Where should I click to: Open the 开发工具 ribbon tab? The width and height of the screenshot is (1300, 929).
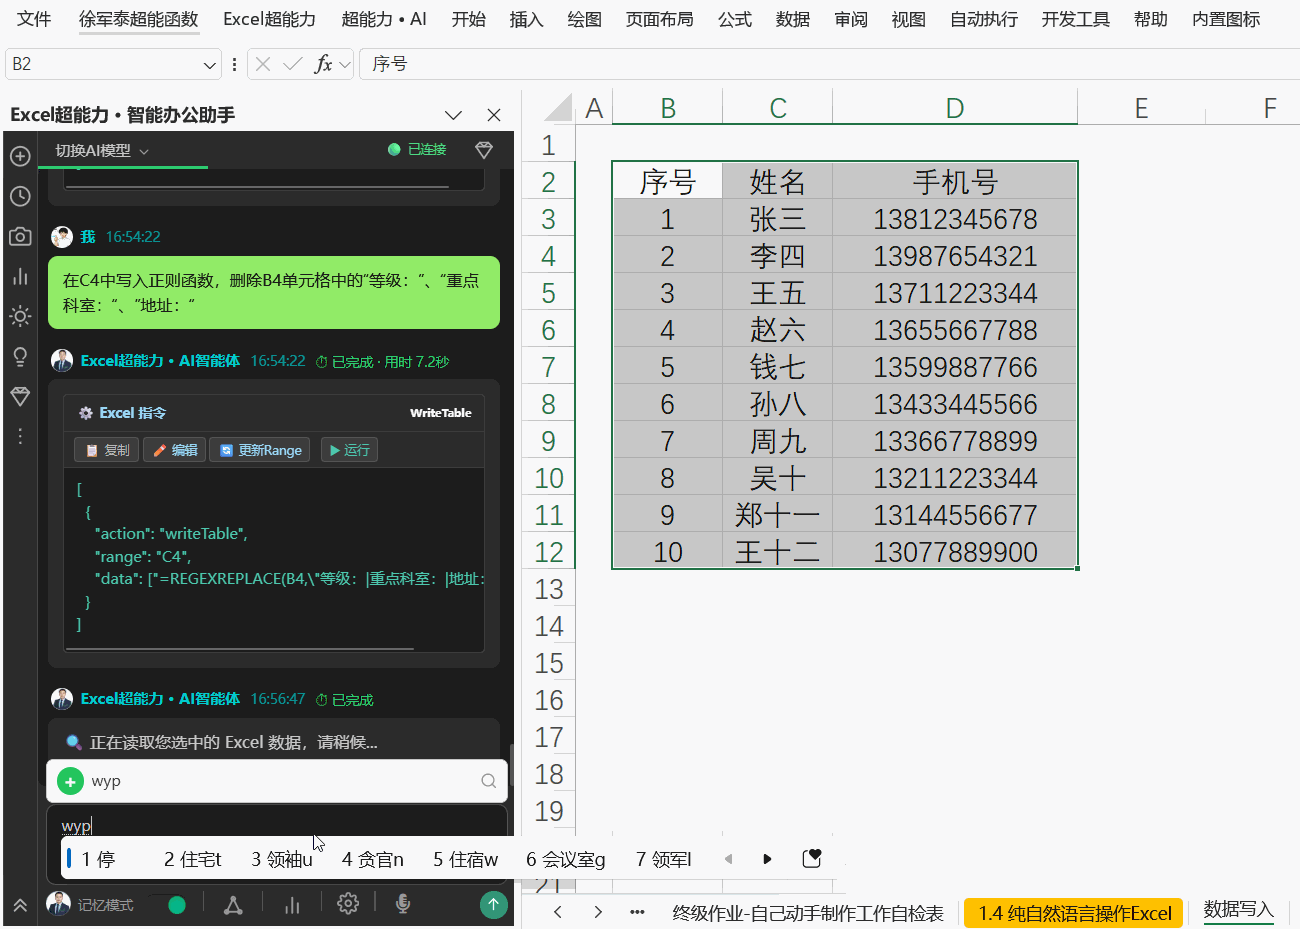click(1076, 19)
